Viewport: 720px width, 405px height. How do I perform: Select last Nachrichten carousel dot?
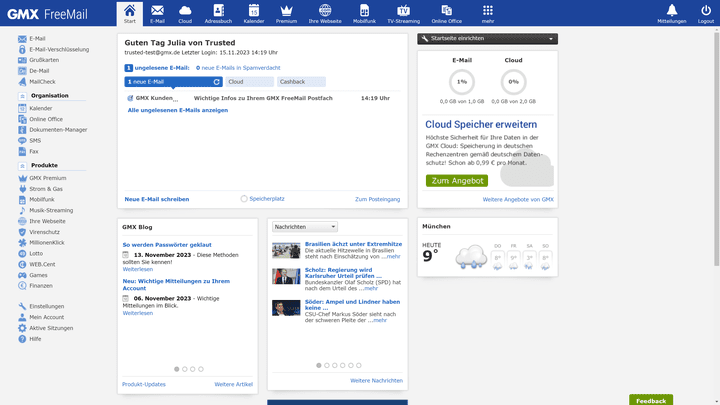359,366
